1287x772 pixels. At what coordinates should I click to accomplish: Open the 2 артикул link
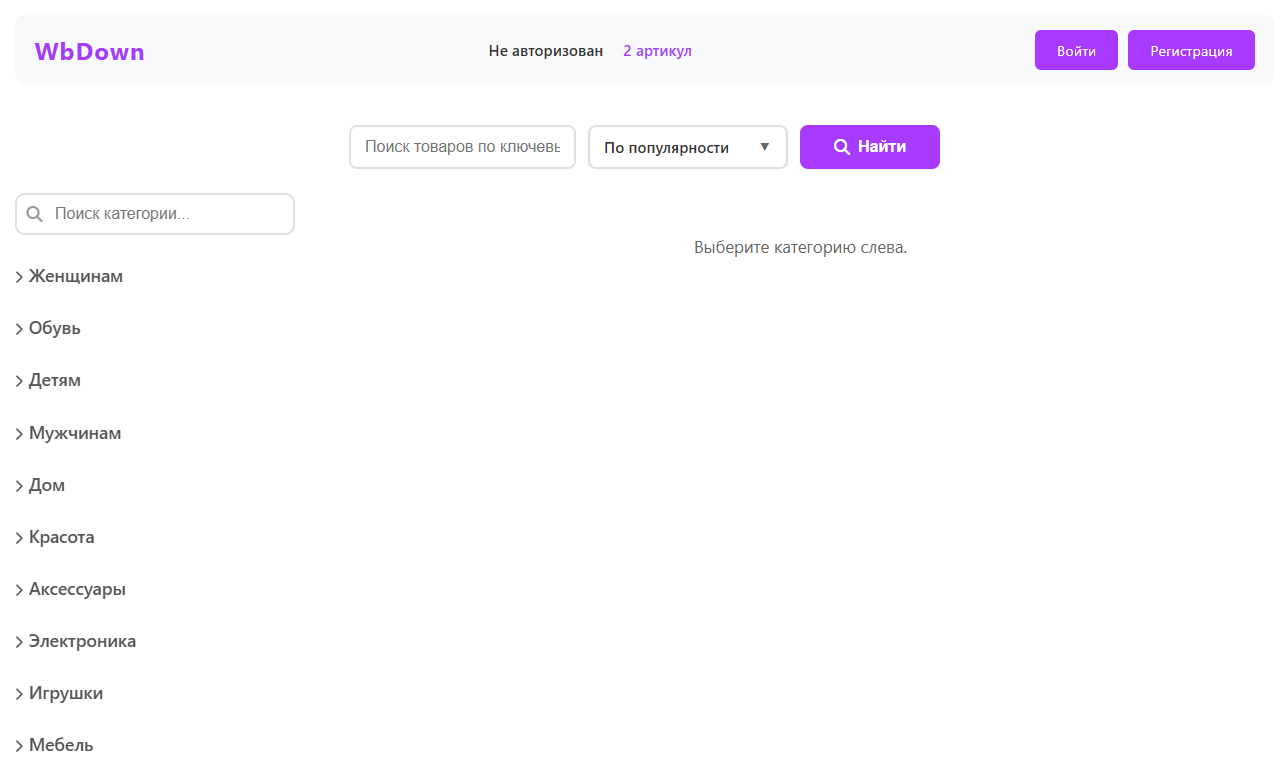[x=657, y=51]
